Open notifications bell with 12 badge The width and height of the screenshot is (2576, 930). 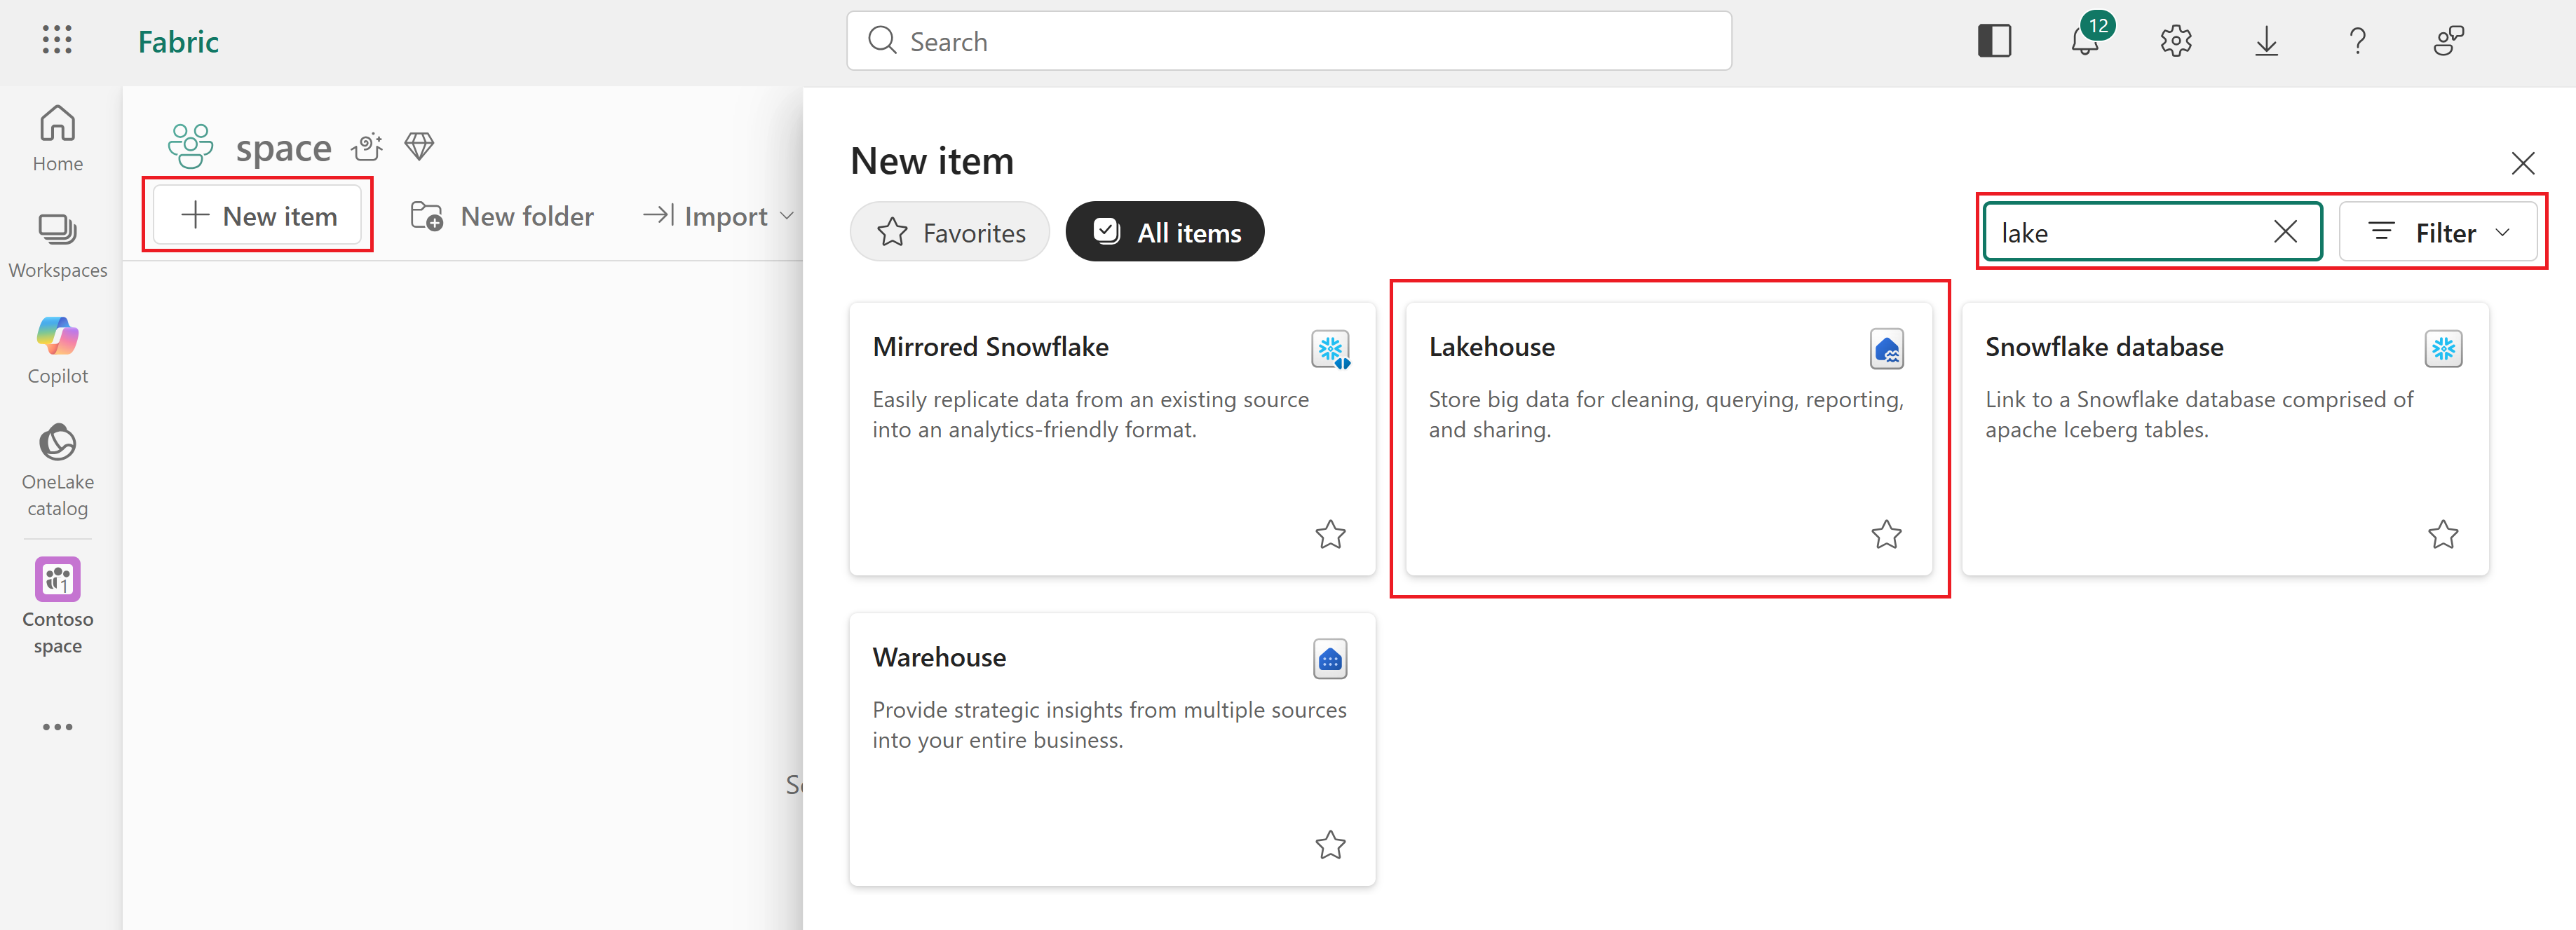[x=2085, y=41]
